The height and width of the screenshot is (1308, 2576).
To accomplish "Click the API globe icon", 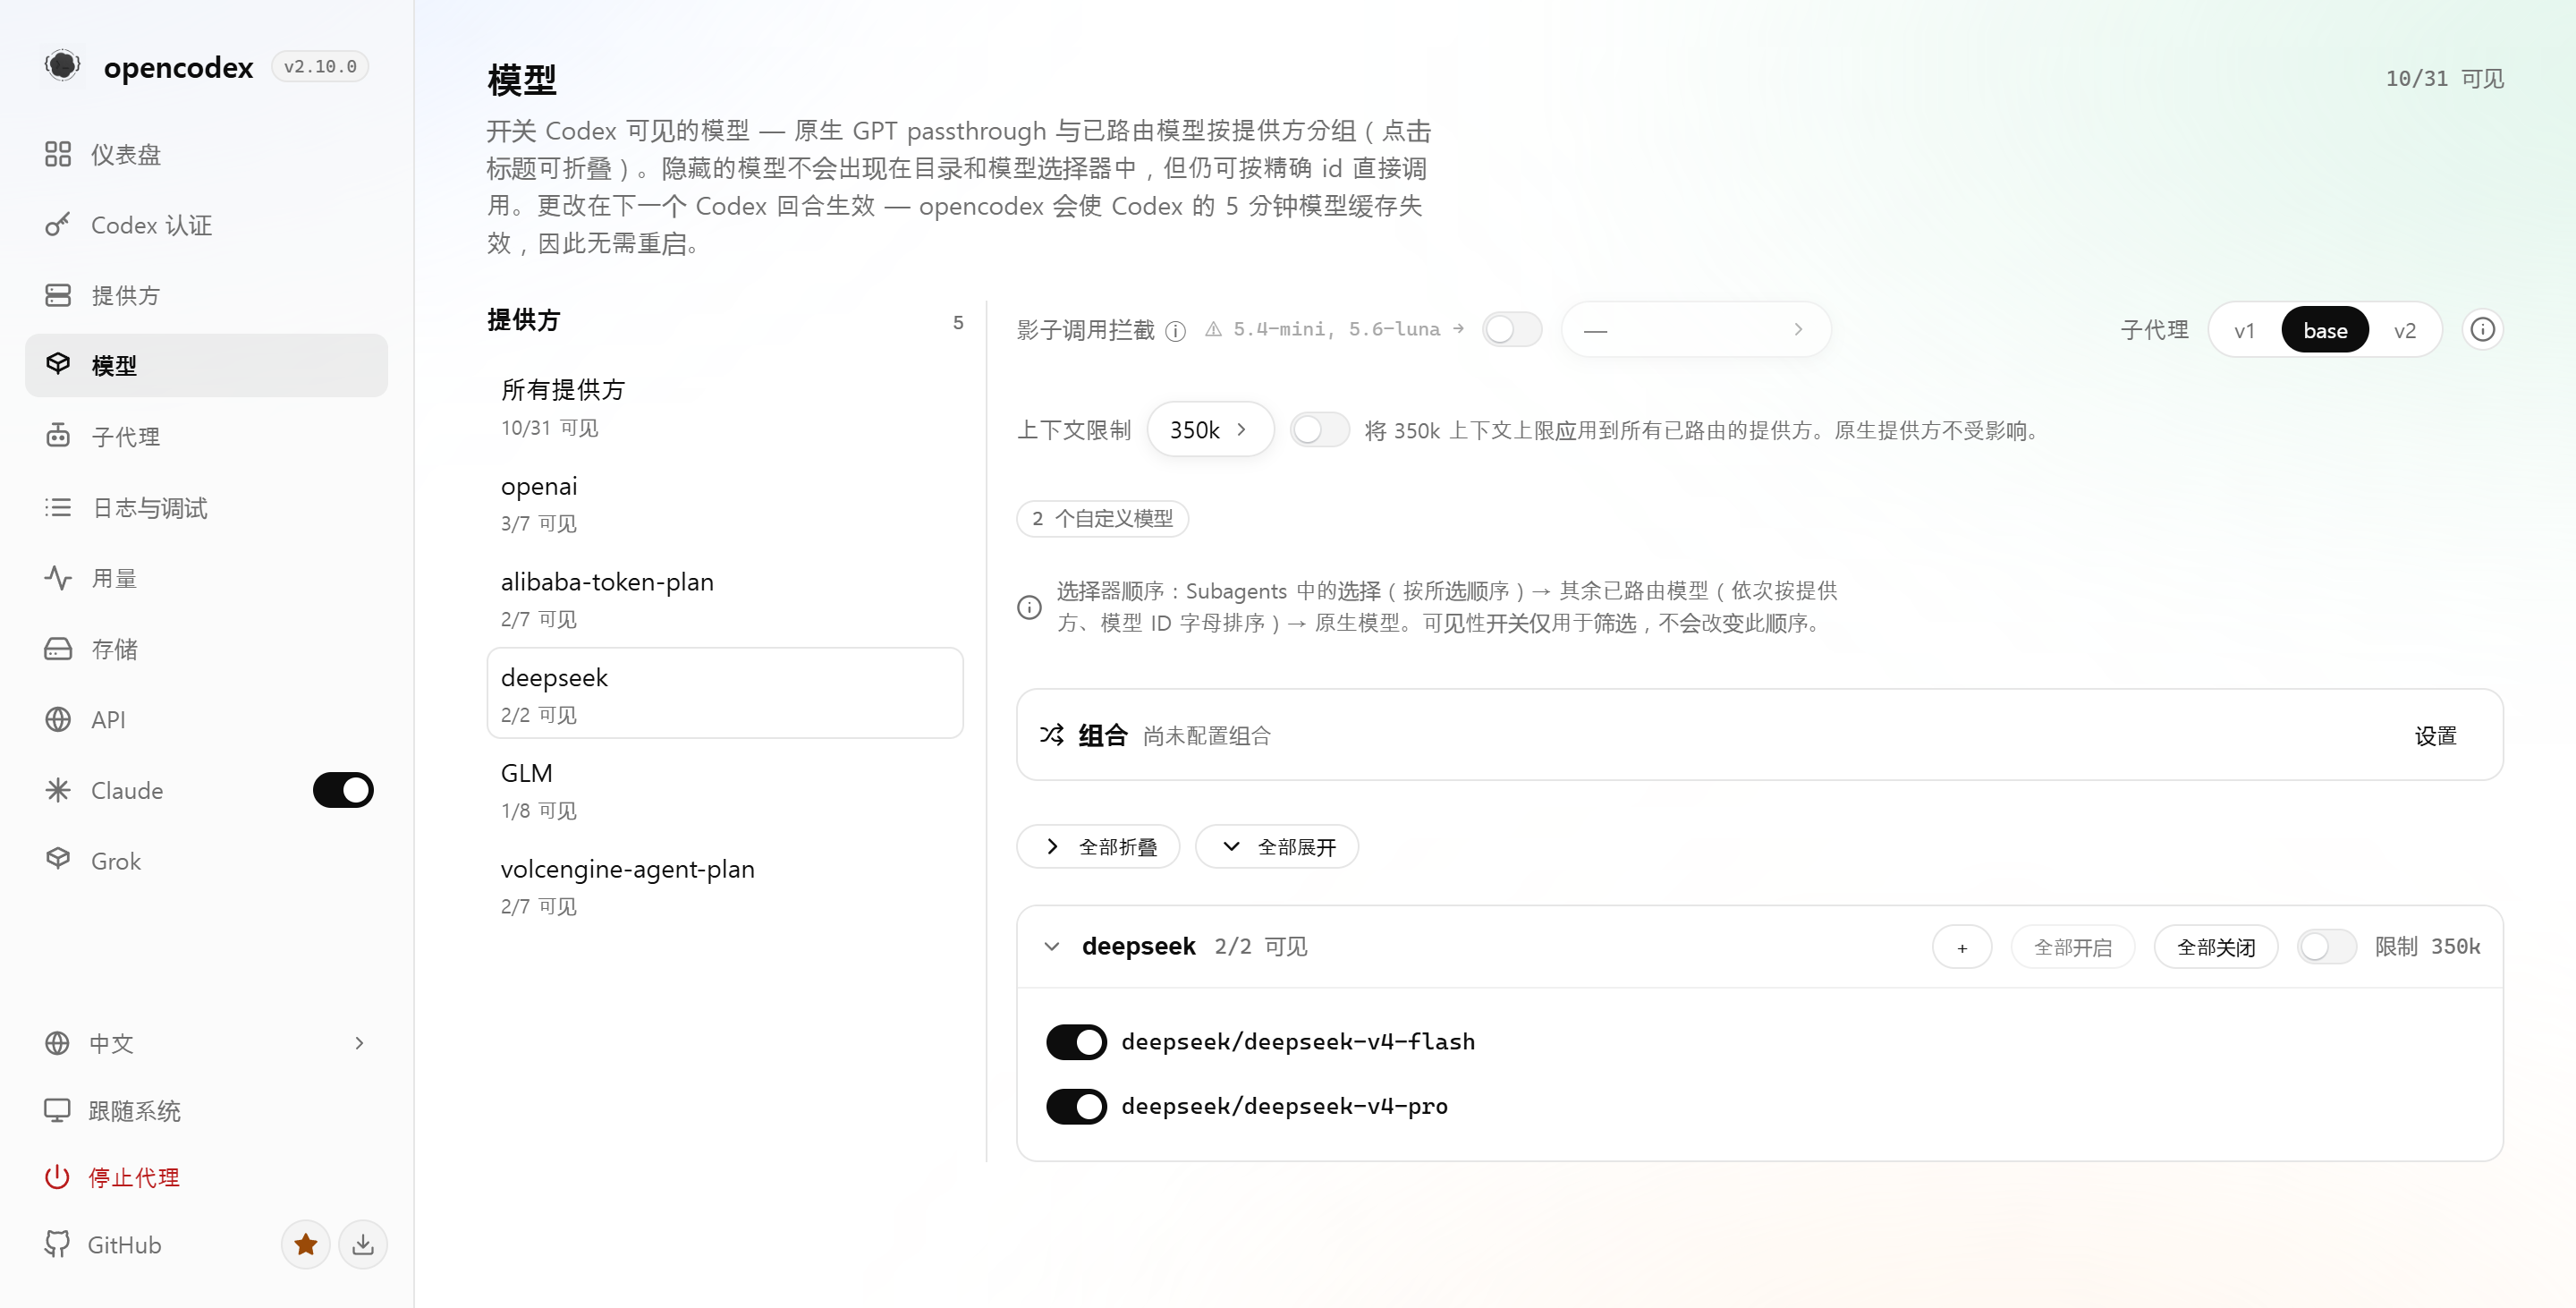I will [58, 719].
